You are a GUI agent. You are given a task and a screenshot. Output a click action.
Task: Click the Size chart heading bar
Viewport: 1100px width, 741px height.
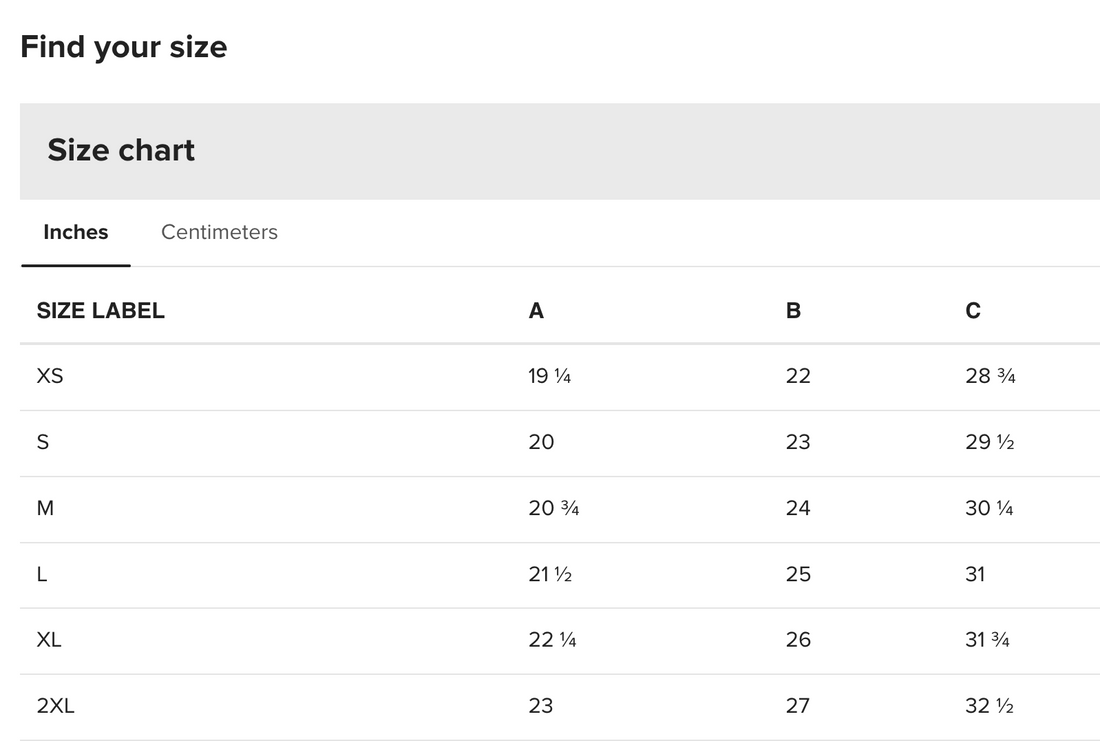click(x=559, y=151)
